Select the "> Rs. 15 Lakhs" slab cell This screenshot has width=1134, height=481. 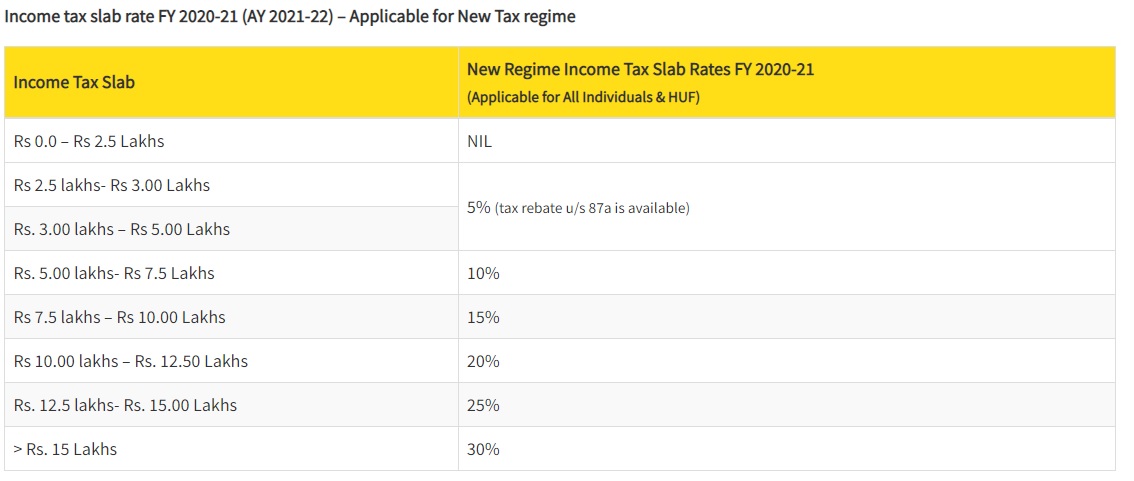click(x=66, y=449)
